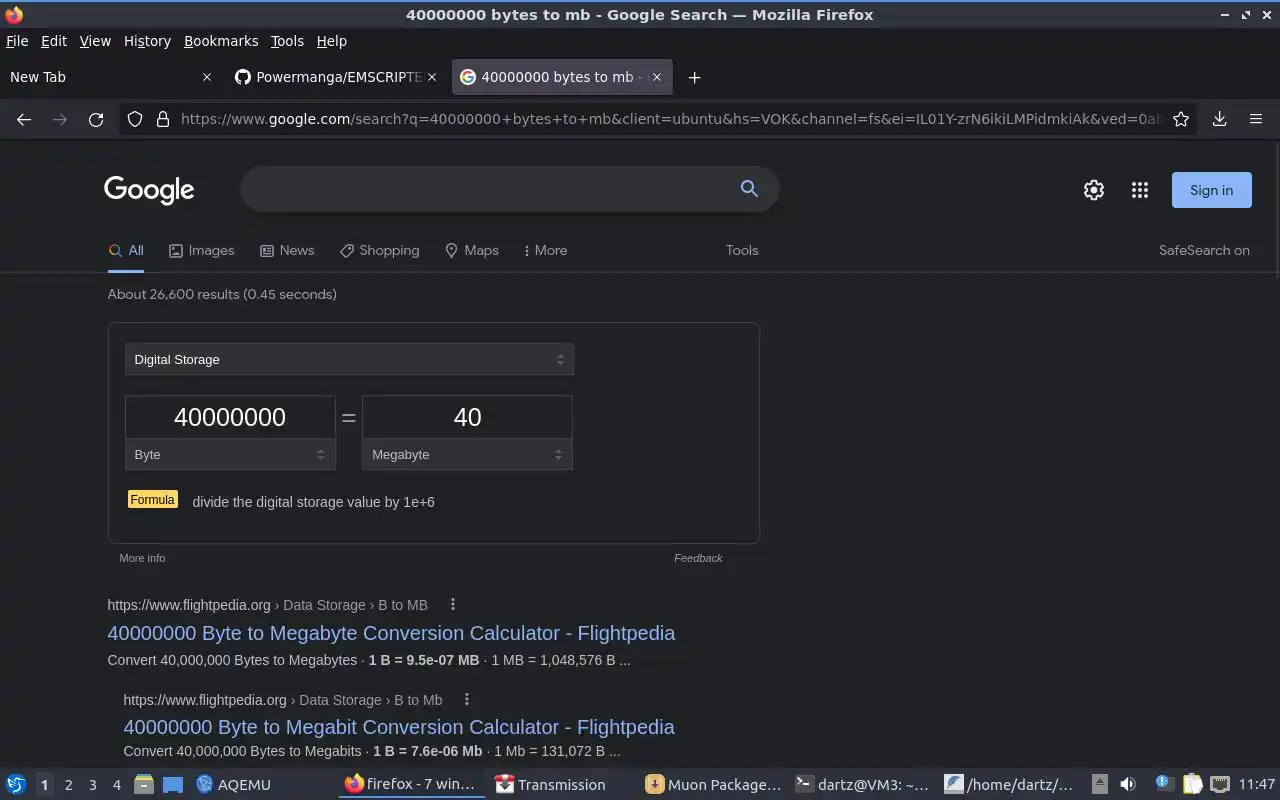This screenshot has width=1280, height=800.
Task: Click the Google search input field
Action: (490, 189)
